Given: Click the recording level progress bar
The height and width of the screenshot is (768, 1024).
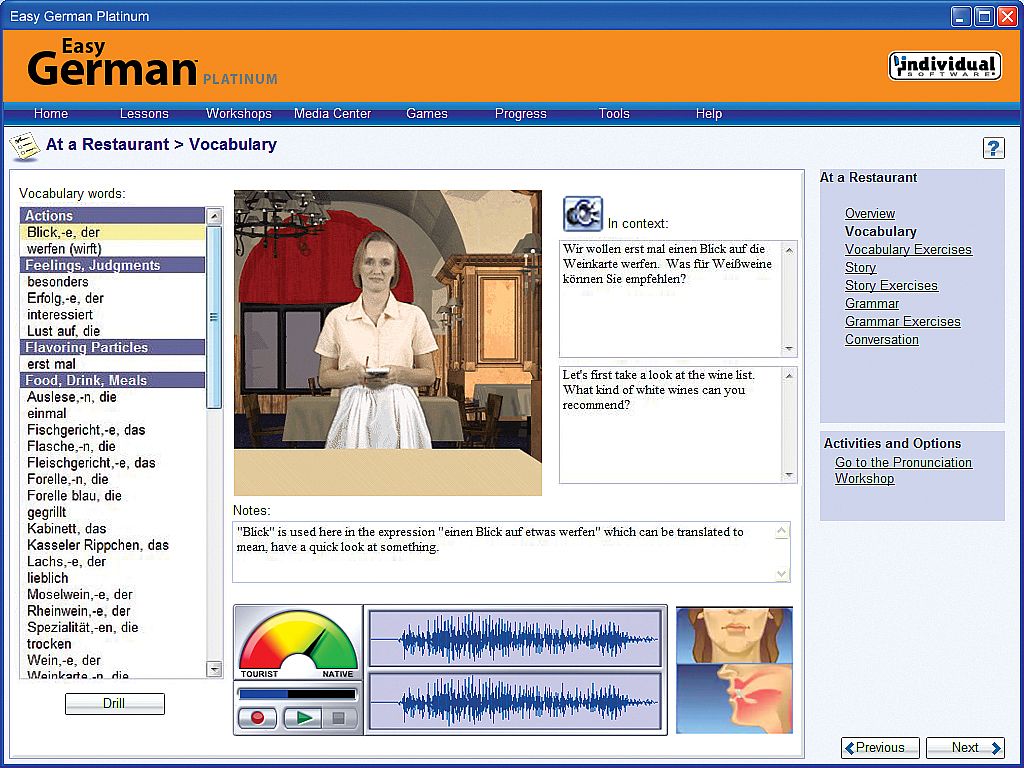Looking at the screenshot, I should [297, 694].
